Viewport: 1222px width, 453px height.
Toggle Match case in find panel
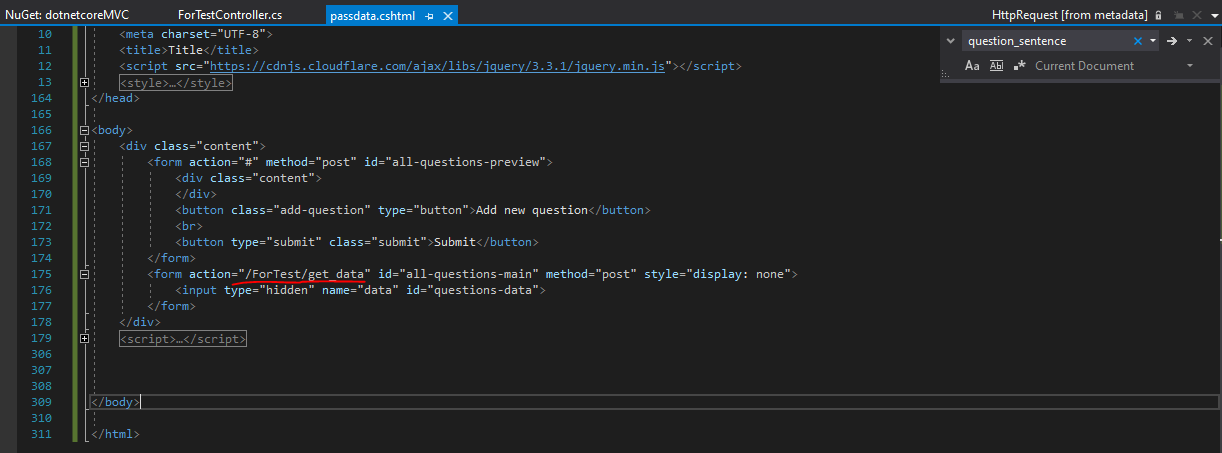972,66
